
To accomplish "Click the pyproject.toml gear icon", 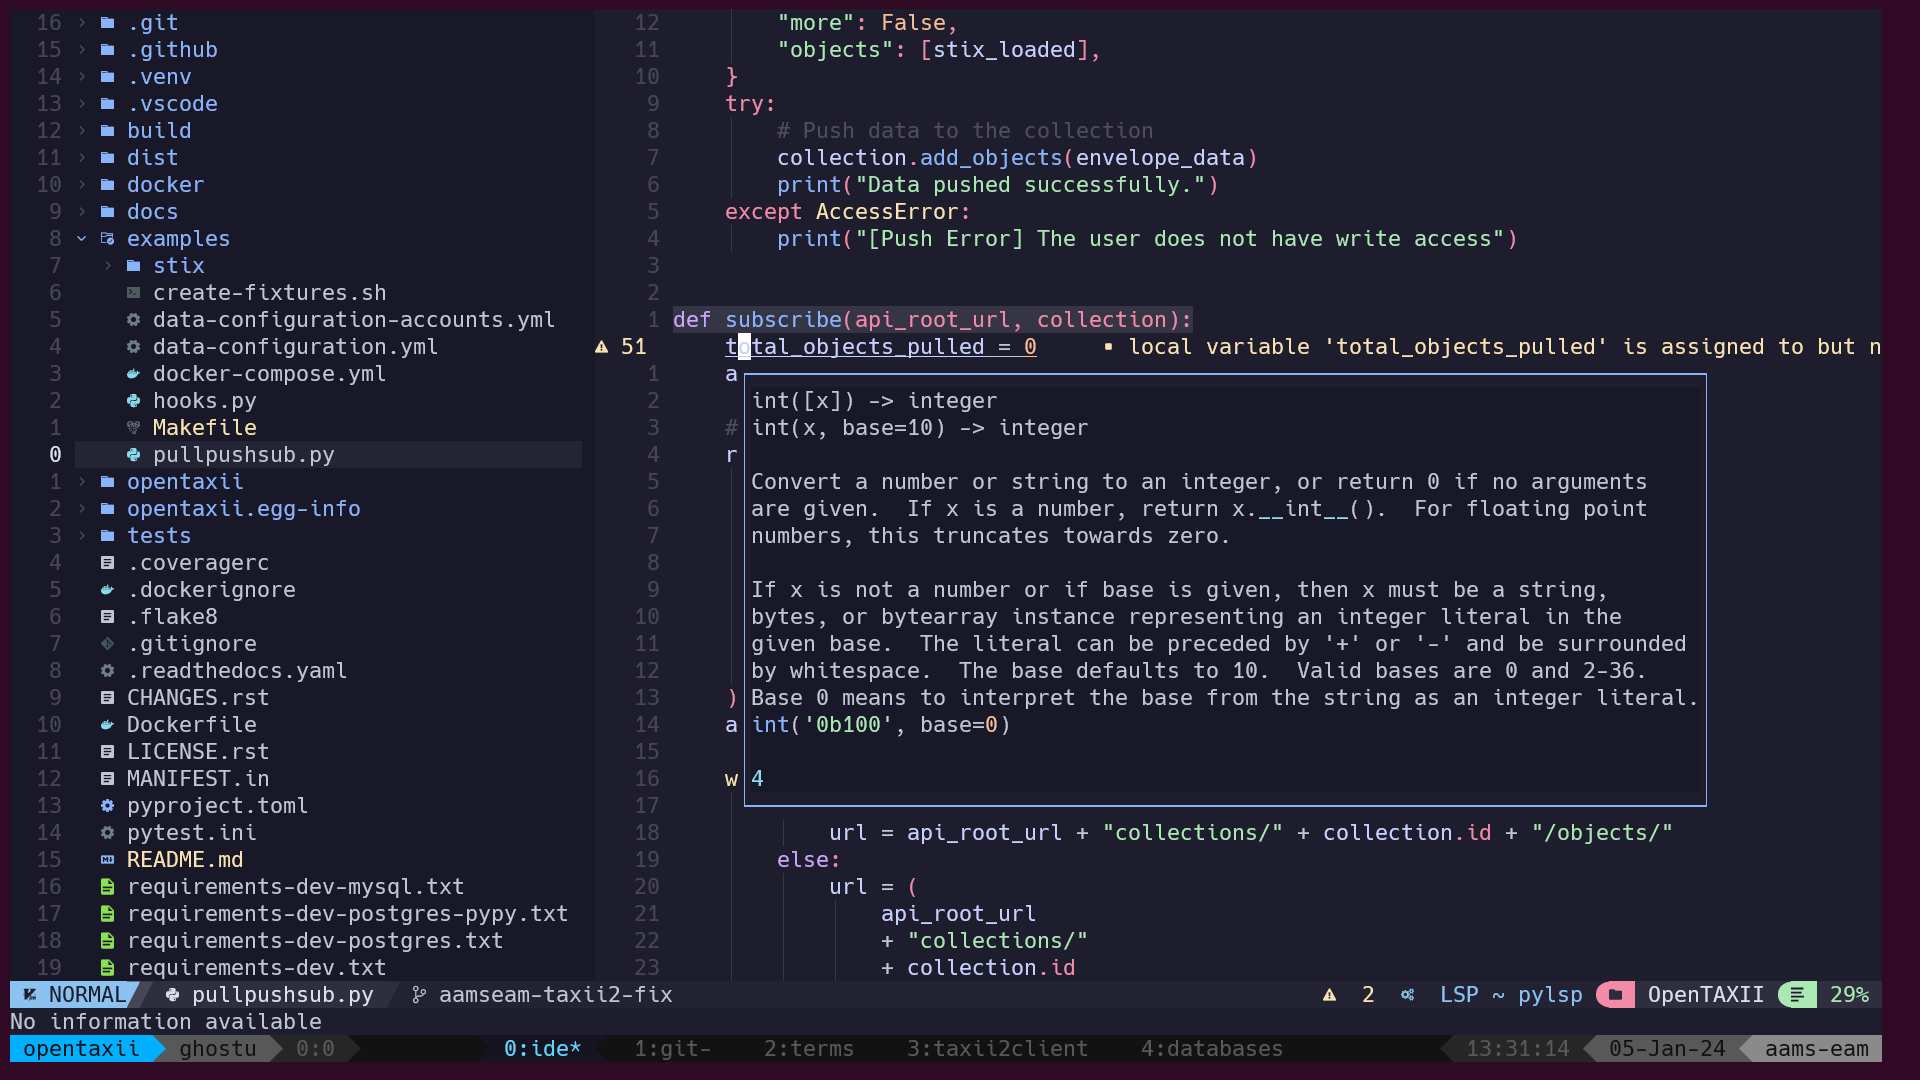I will (x=107, y=806).
